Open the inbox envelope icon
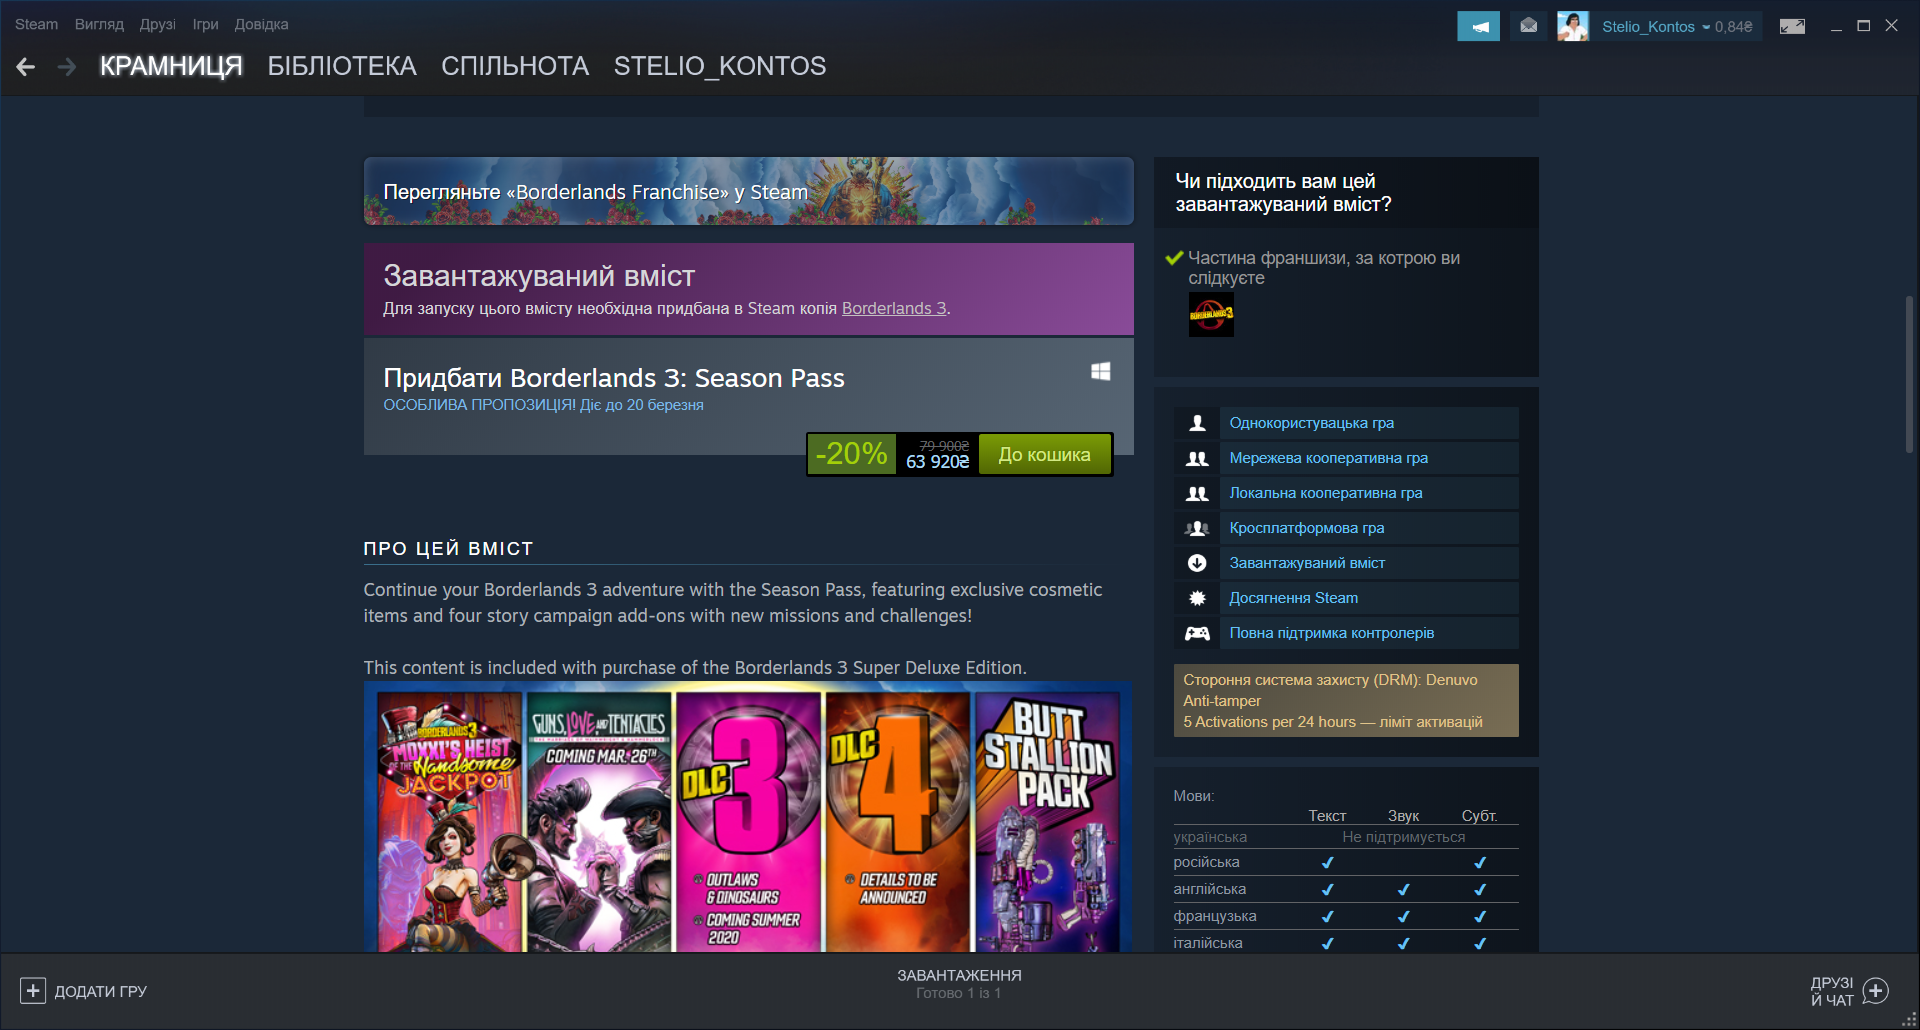Image resolution: width=1920 pixels, height=1030 pixels. [1528, 26]
